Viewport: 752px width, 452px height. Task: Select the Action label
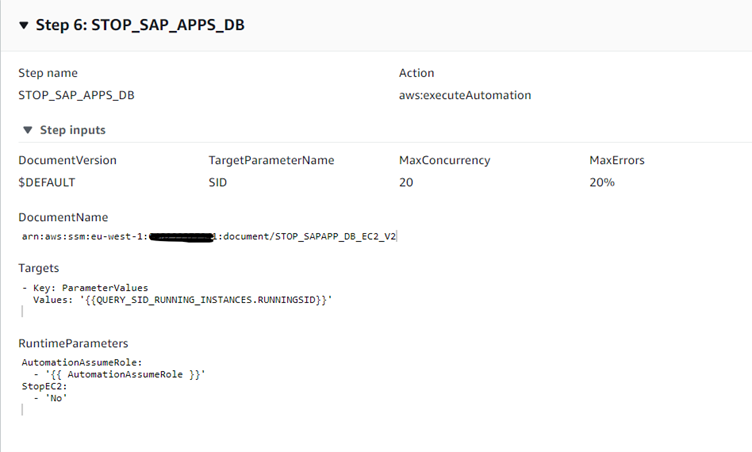[x=416, y=73]
